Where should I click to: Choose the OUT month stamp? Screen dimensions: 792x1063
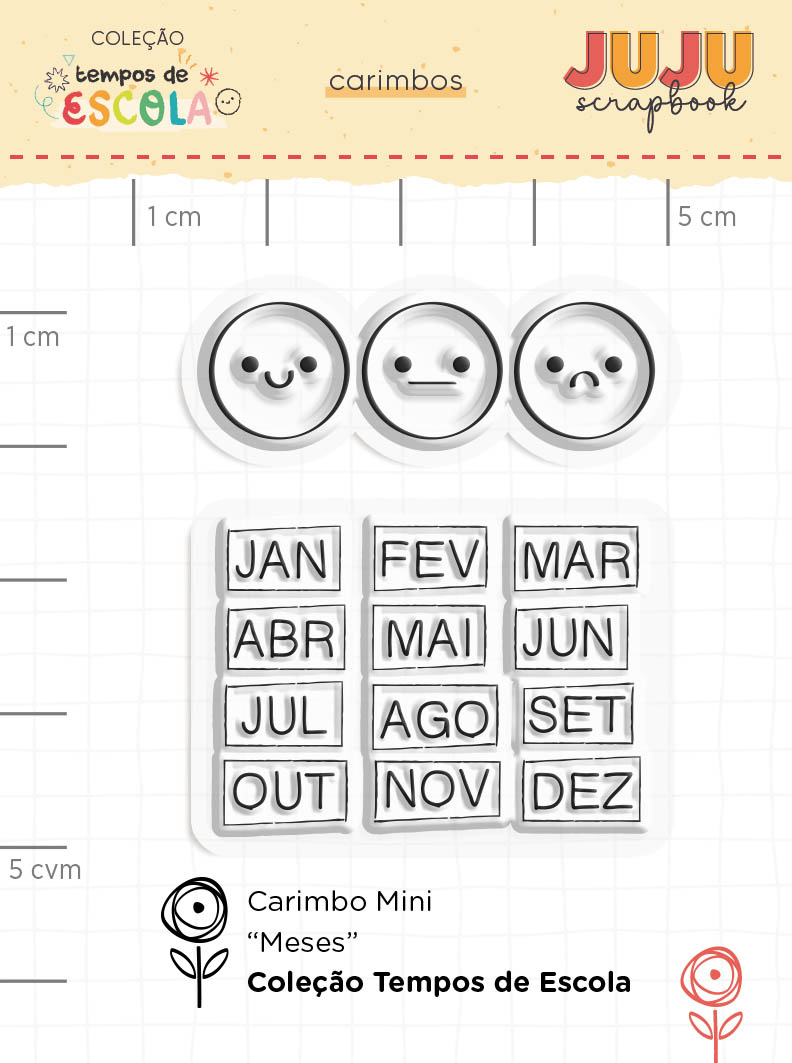point(284,792)
